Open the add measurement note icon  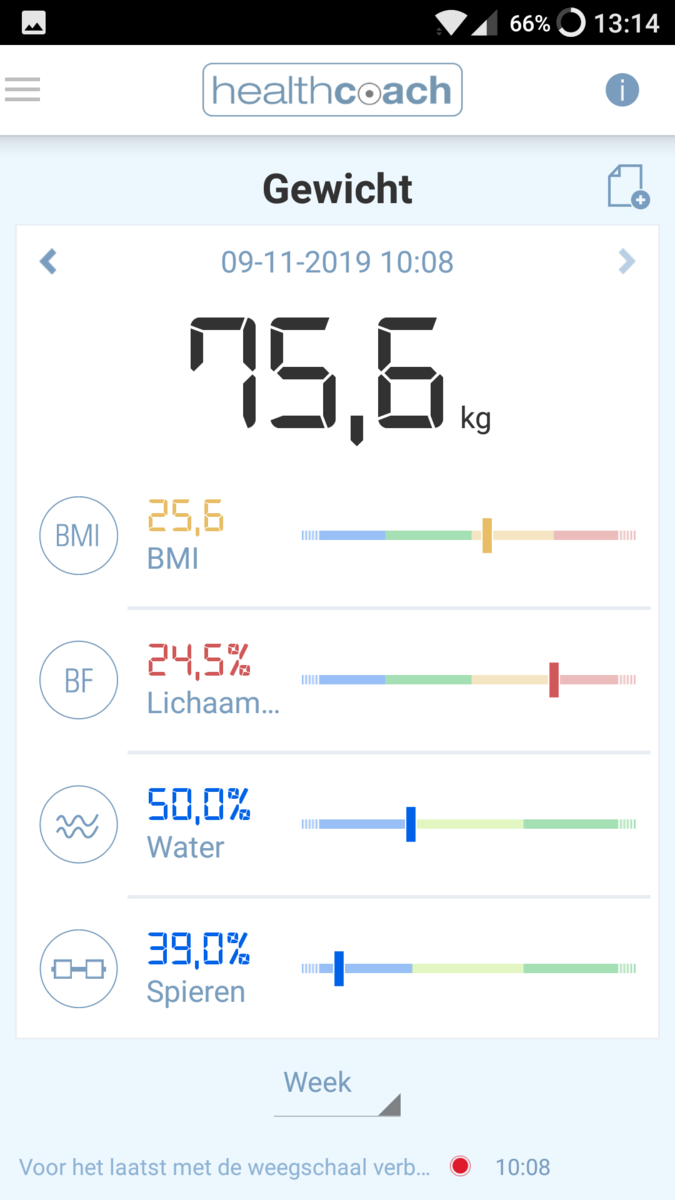click(625, 186)
